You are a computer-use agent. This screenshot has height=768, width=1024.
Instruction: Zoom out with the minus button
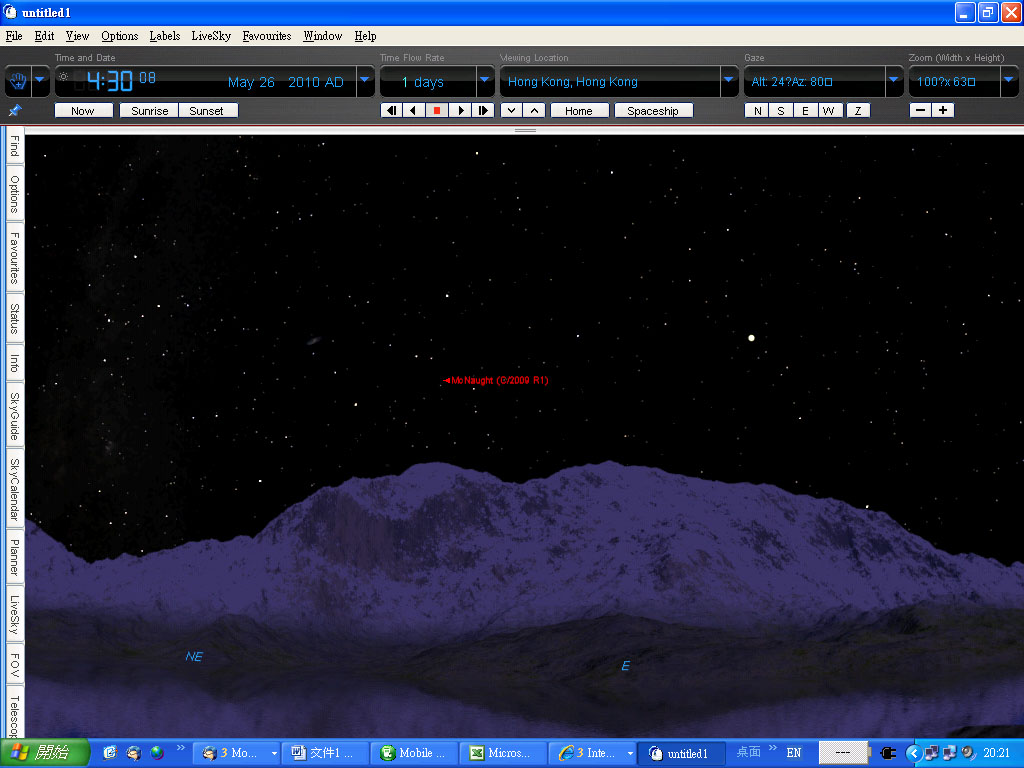point(920,111)
